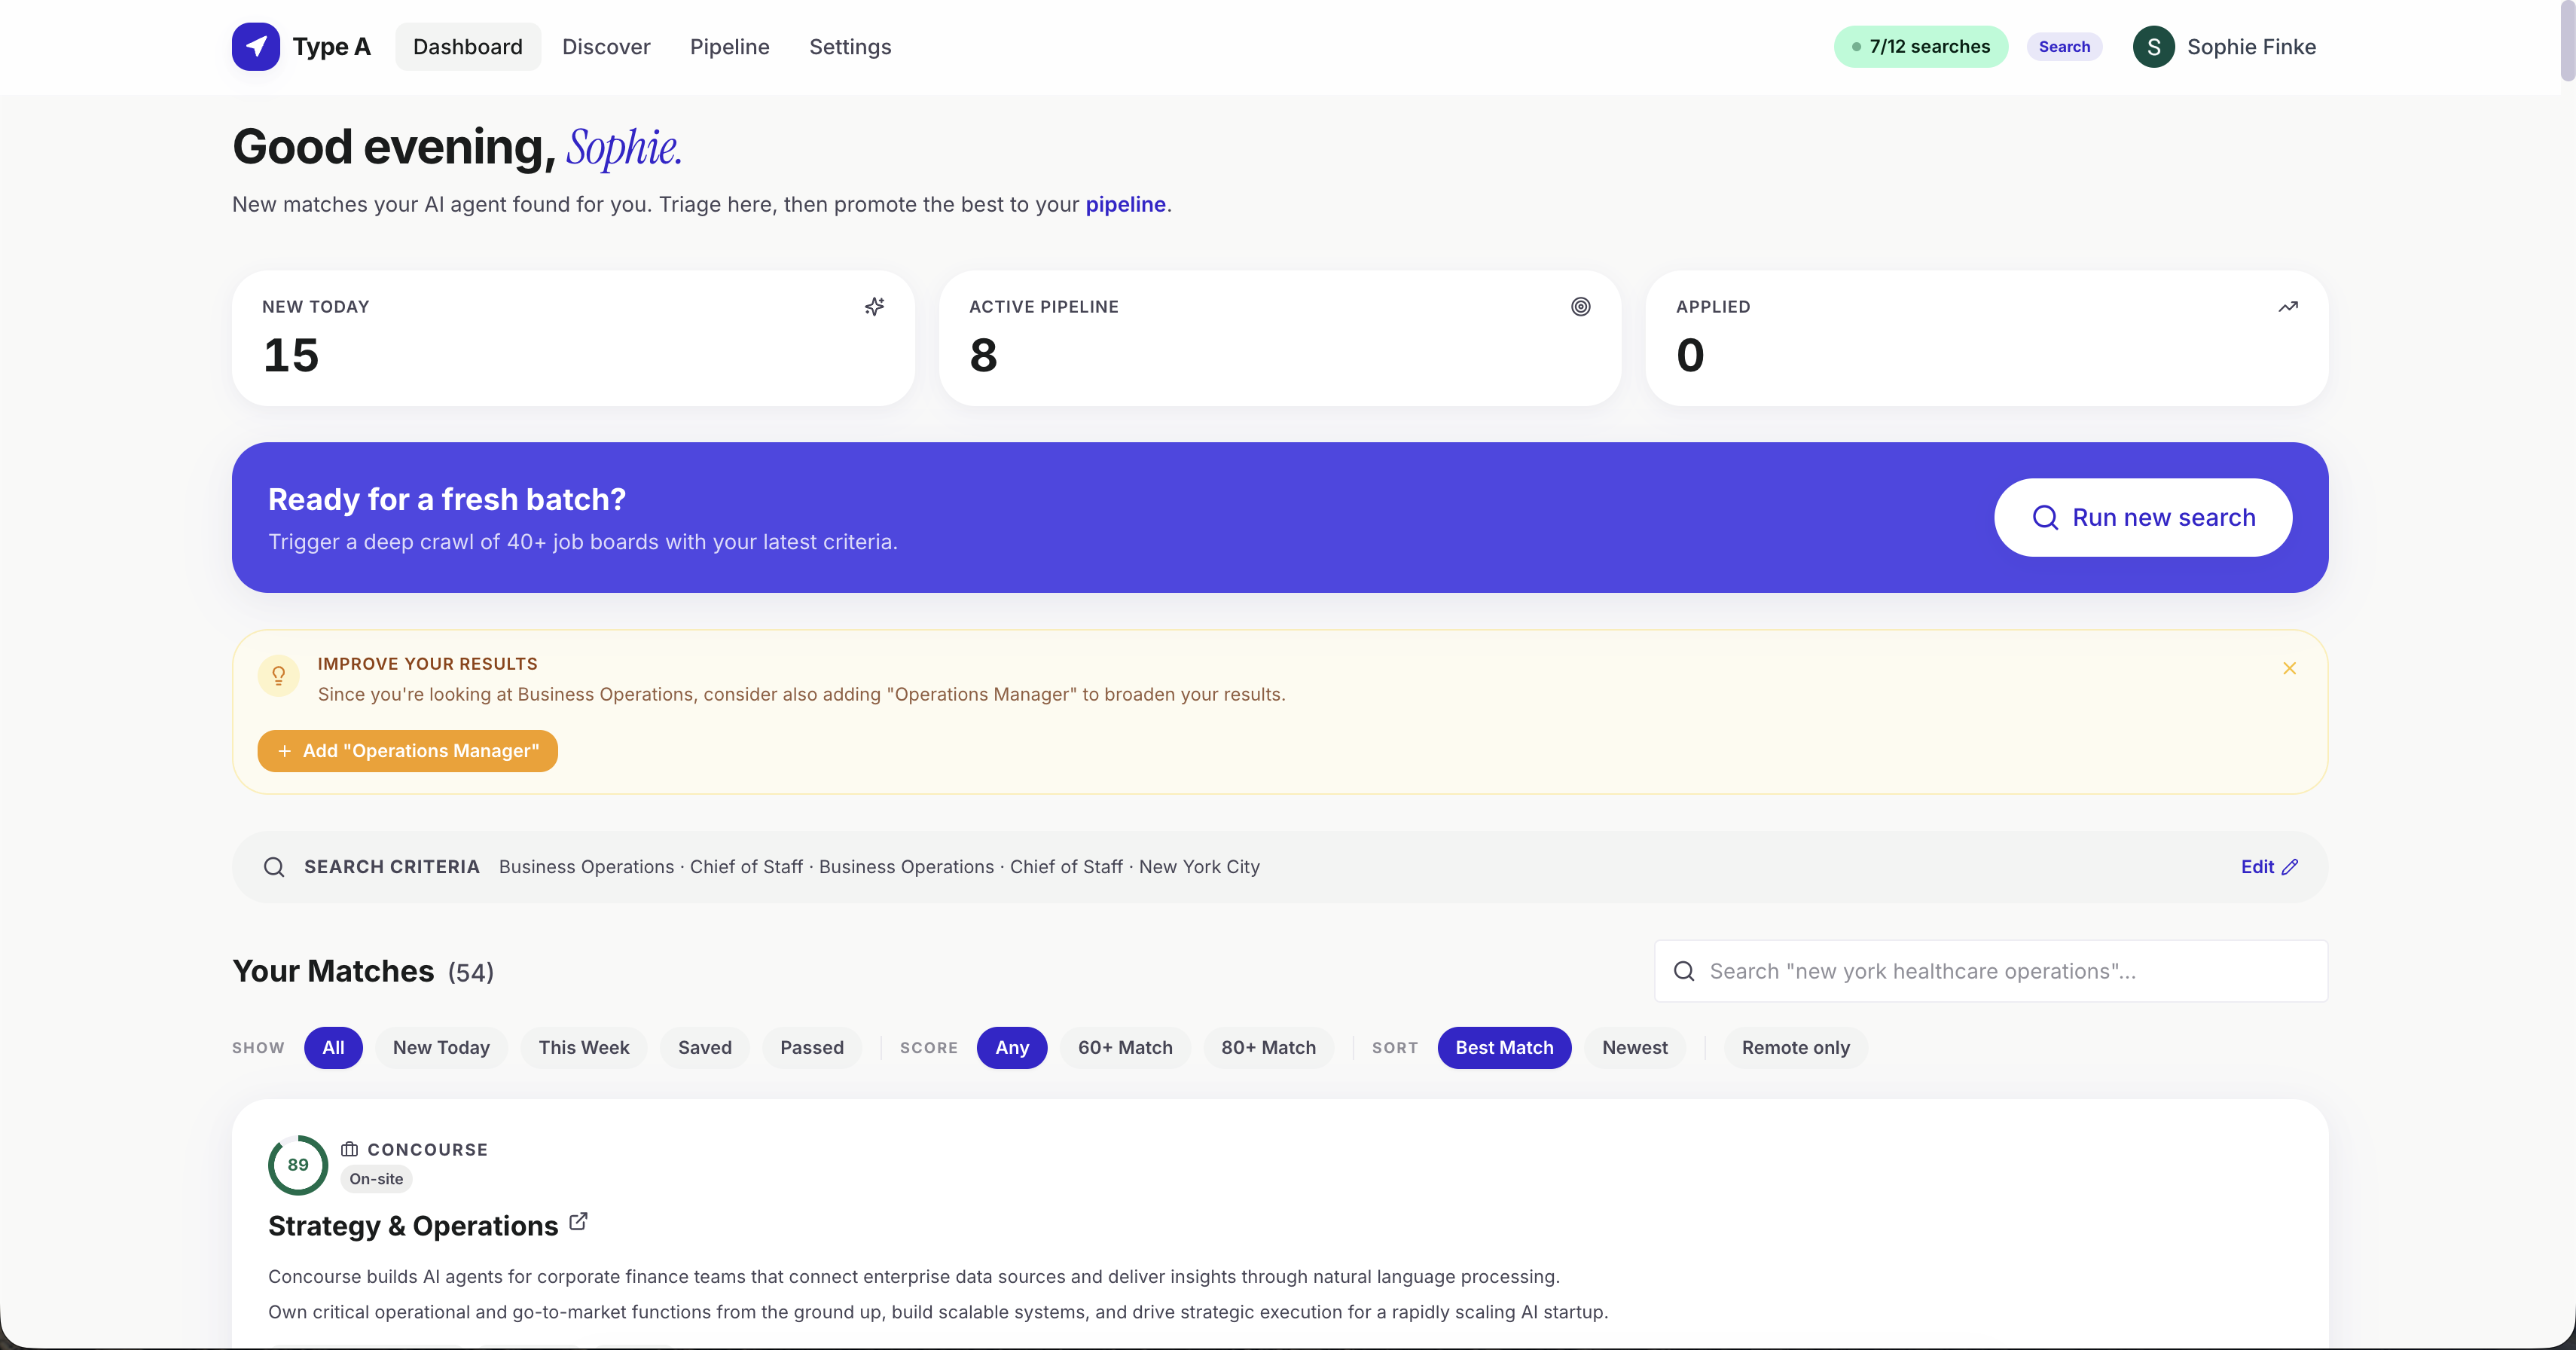Image resolution: width=2576 pixels, height=1350 pixels.
Task: Sort by Best Match
Action: [1504, 1048]
